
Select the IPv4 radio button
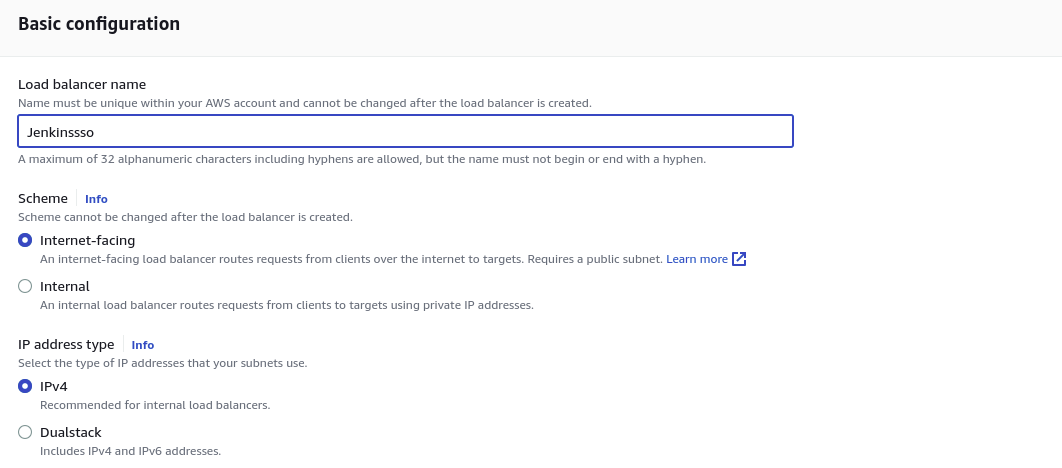pyautogui.click(x=25, y=386)
